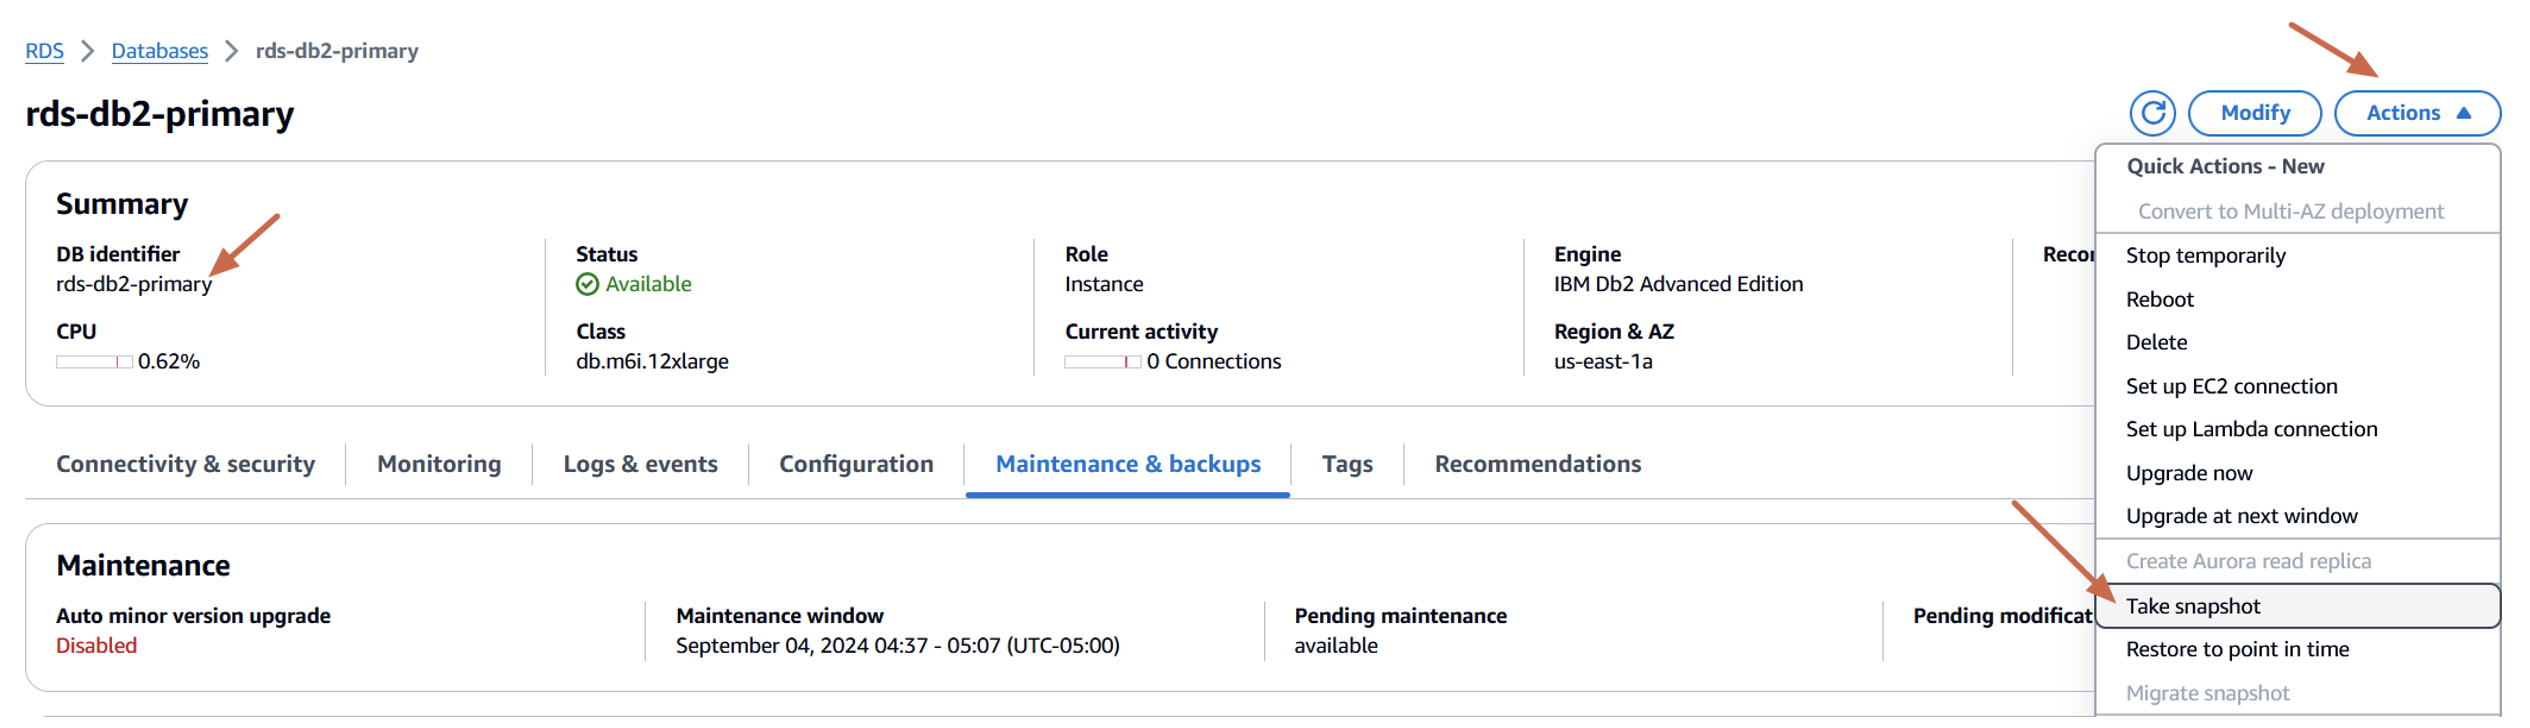Click Reboot in the Actions menu

2159,300
